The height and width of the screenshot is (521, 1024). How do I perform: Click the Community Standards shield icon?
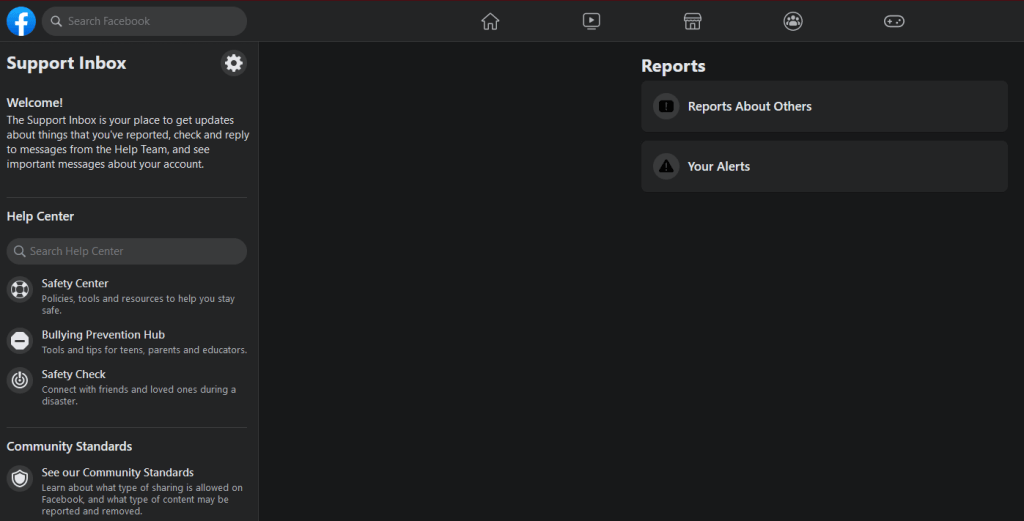pos(20,479)
